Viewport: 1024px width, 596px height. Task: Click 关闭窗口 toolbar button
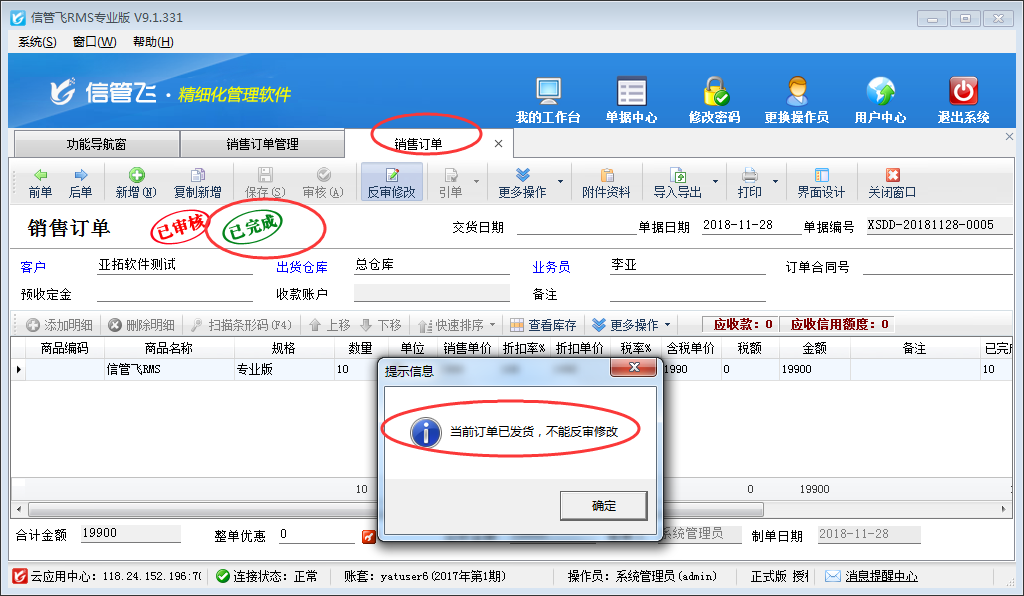pos(892,182)
